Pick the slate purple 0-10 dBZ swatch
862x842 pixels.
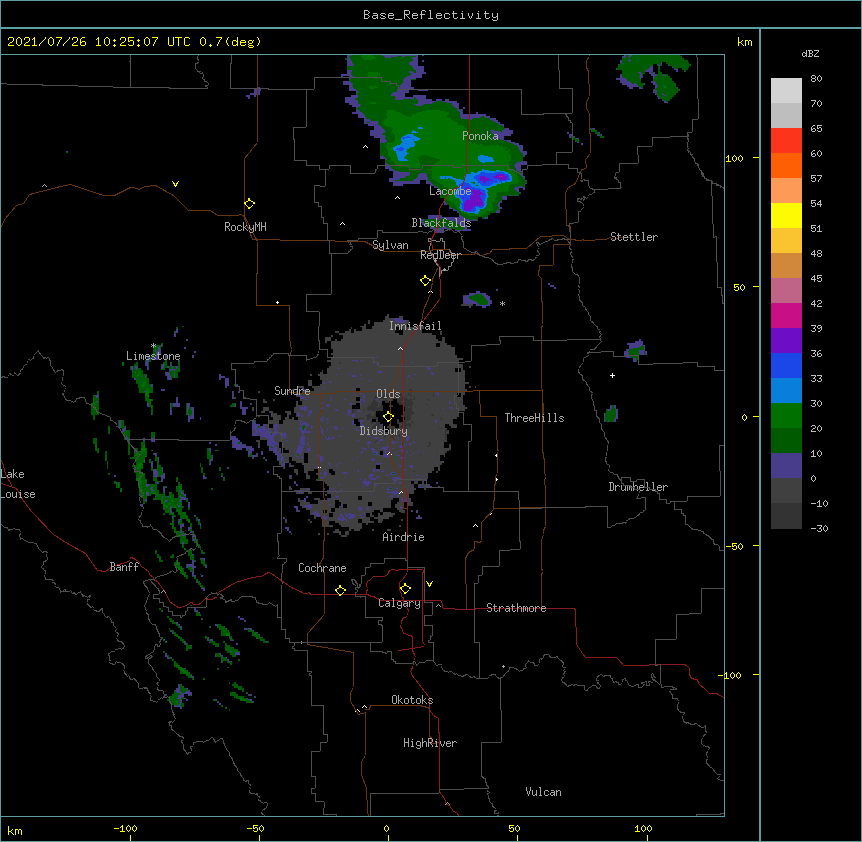[786, 466]
